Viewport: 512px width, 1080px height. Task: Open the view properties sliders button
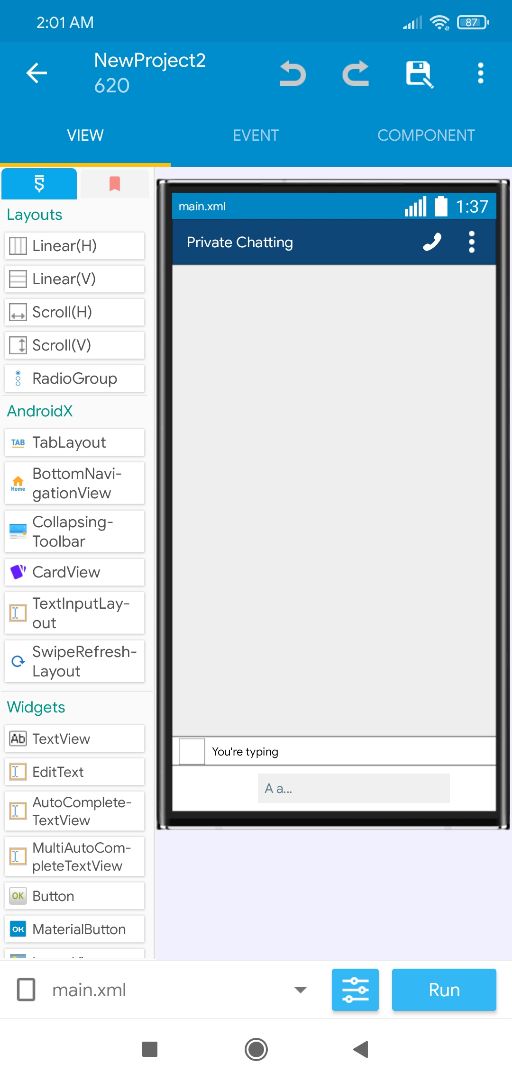coord(356,990)
